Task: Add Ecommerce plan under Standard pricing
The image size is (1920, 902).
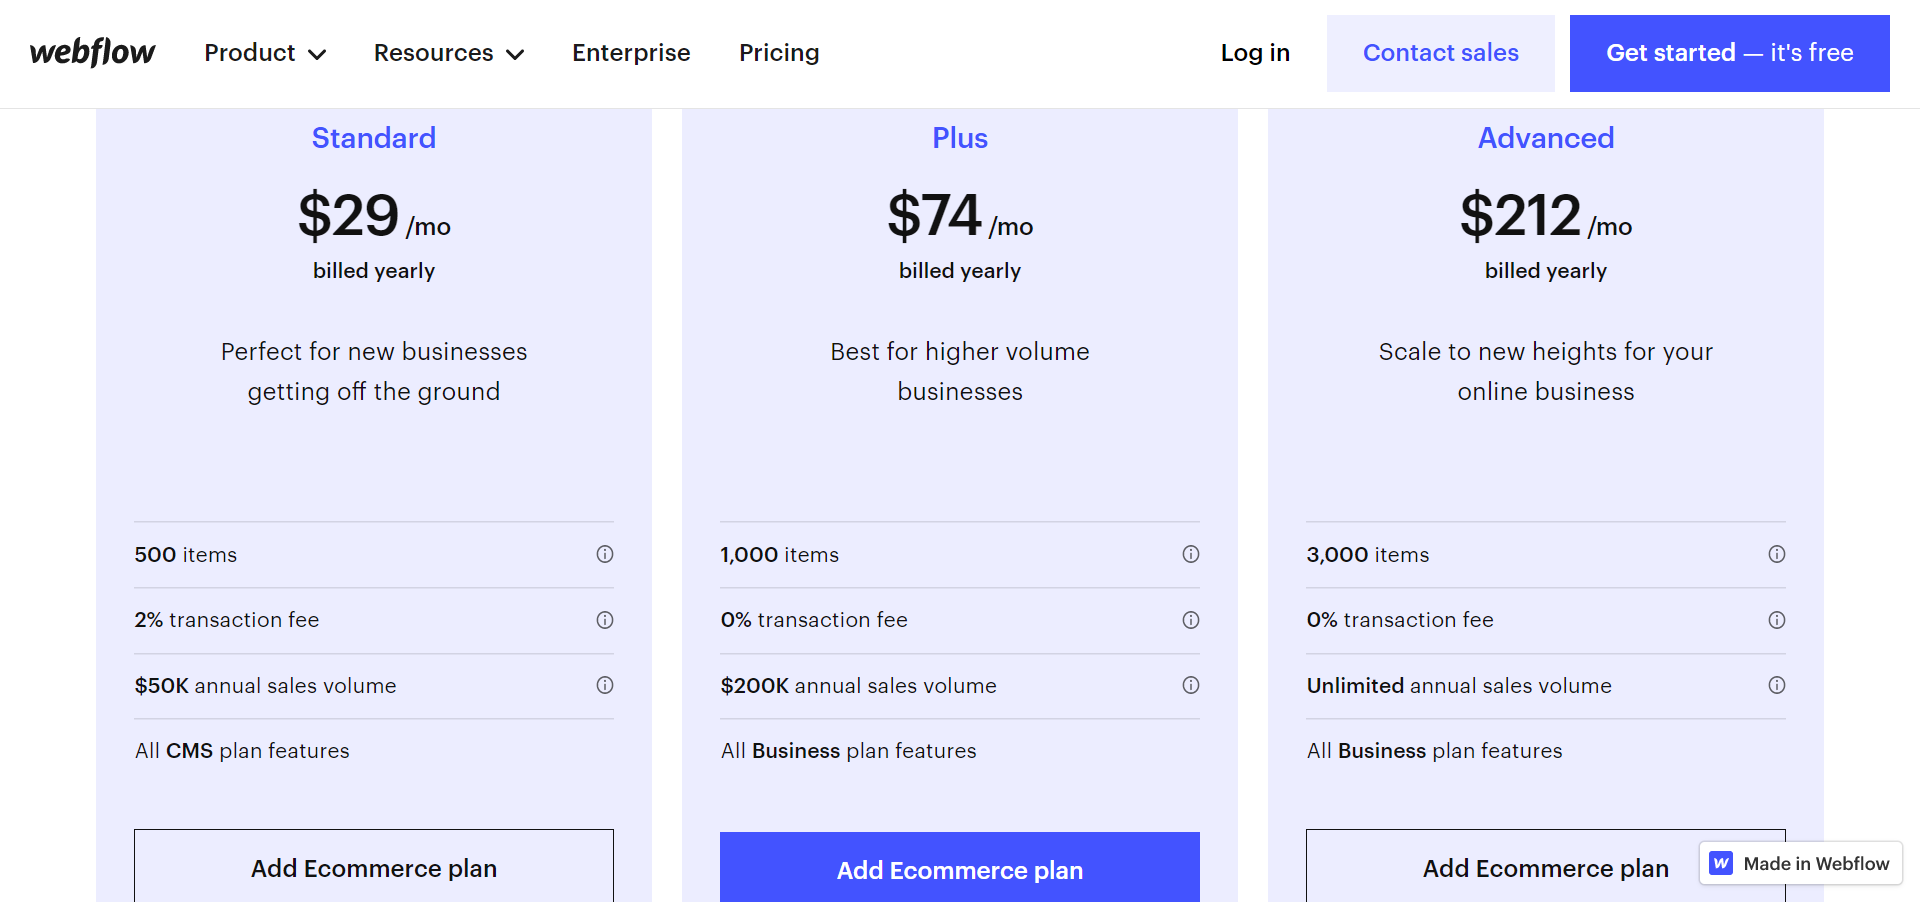Action: [373, 869]
